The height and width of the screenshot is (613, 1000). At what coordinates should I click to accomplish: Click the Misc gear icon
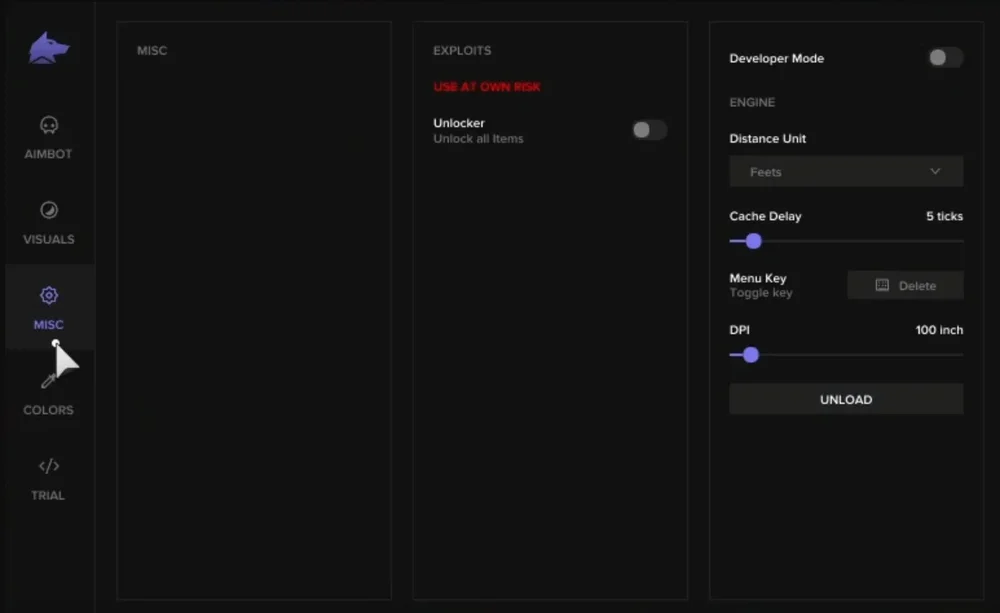(48, 296)
